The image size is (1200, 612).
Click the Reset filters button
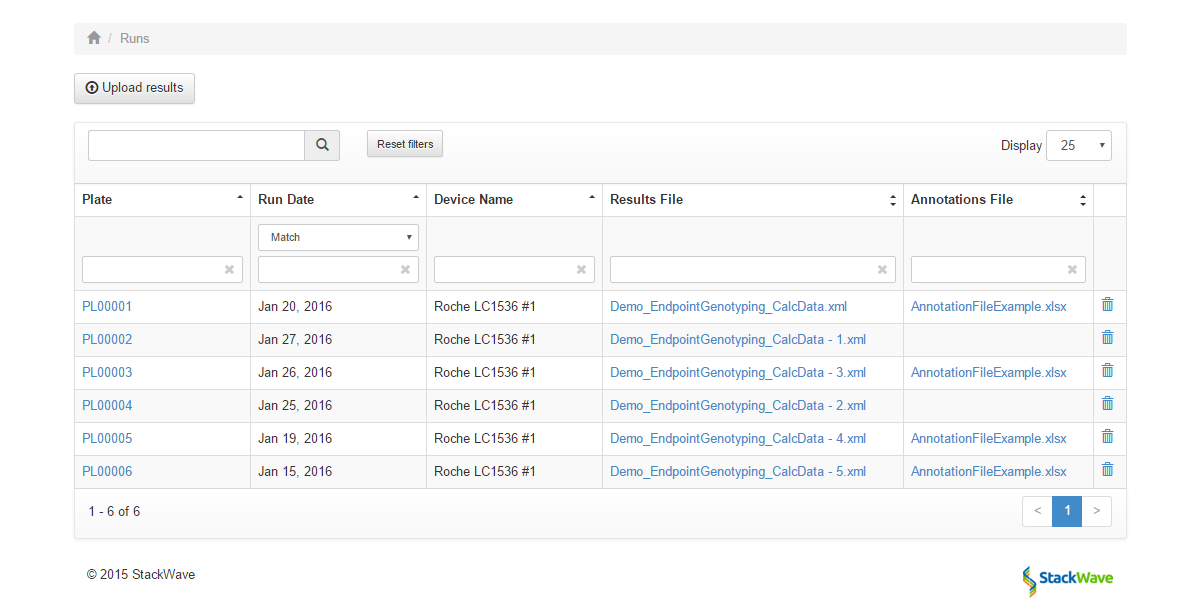click(x=404, y=143)
